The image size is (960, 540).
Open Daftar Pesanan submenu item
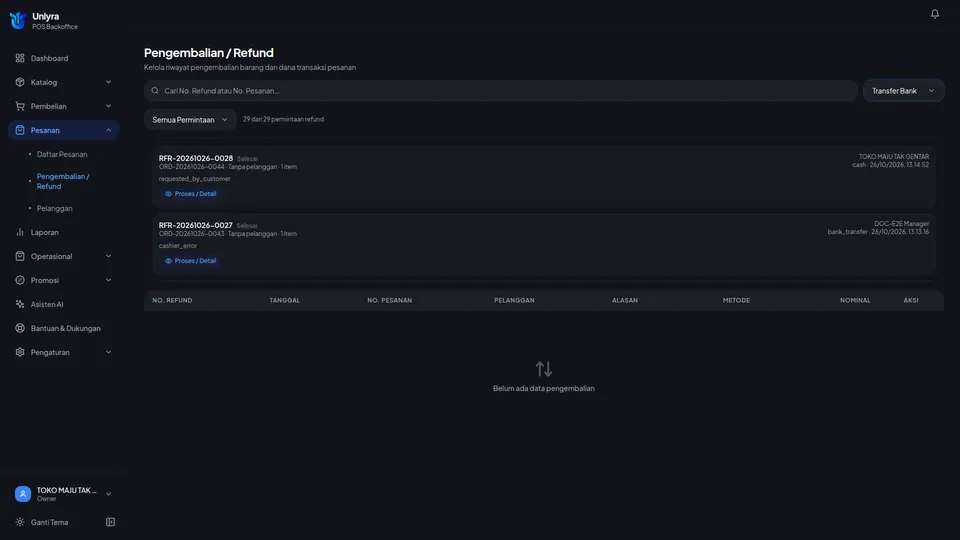coord(62,154)
